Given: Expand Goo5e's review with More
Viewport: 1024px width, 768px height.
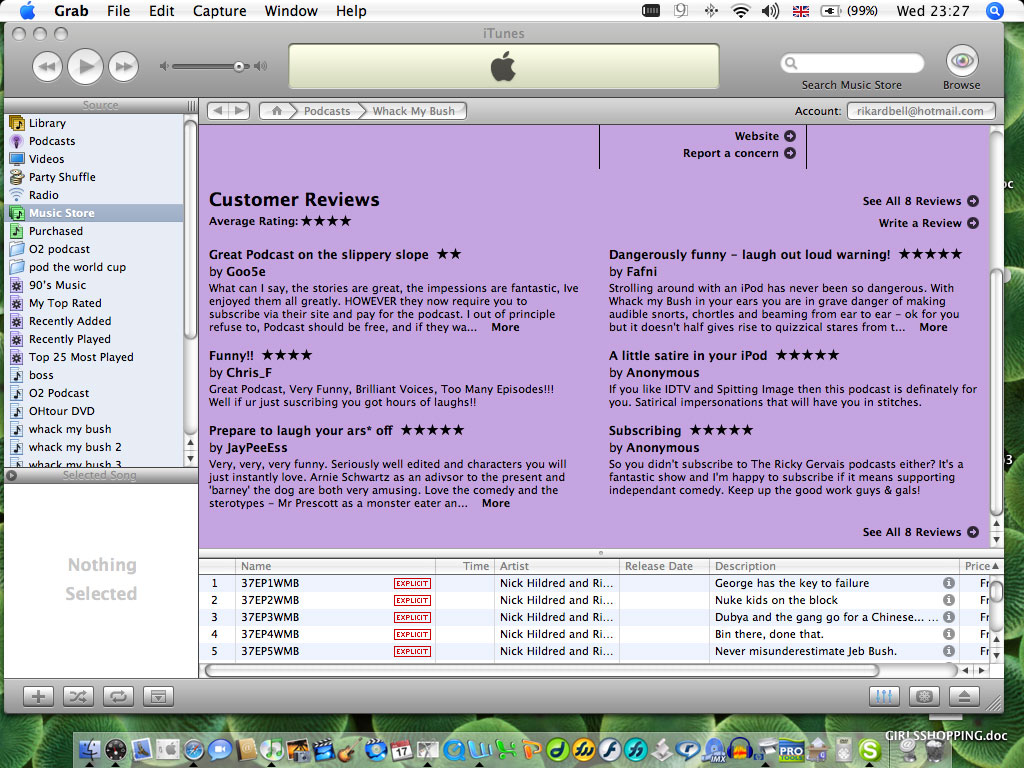Looking at the screenshot, I should pyautogui.click(x=505, y=327).
